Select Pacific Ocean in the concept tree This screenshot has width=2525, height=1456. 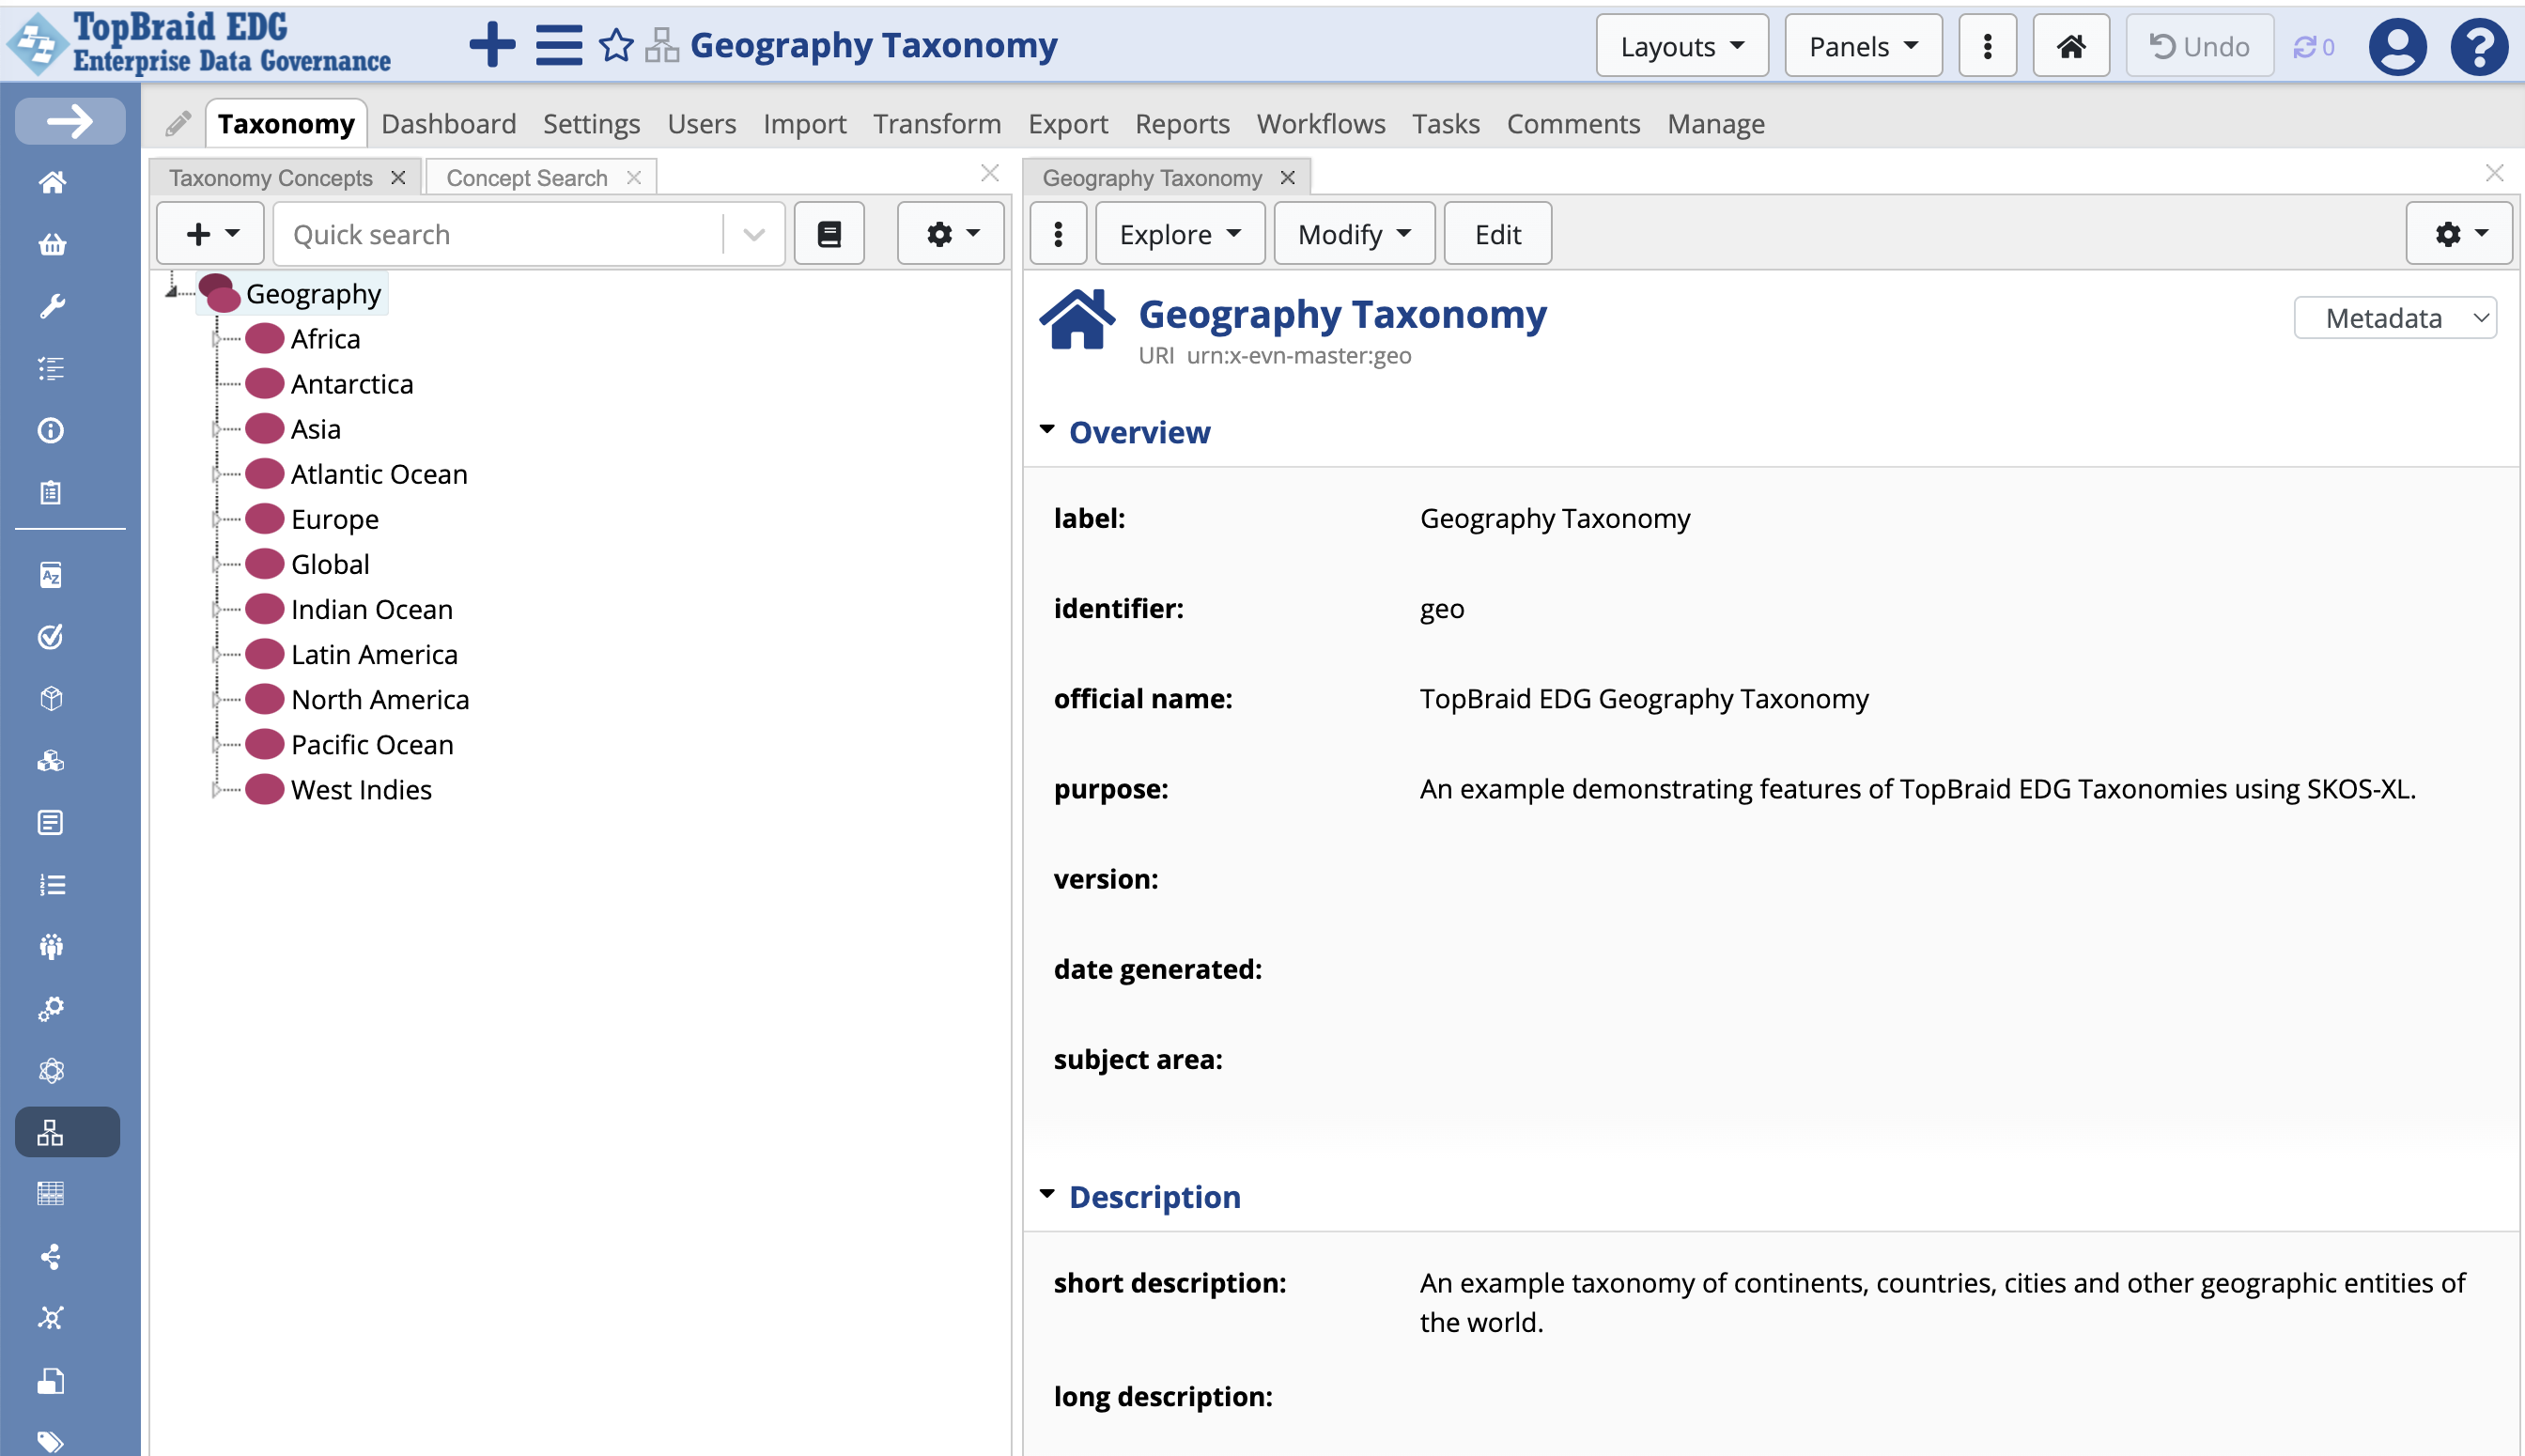tap(372, 745)
